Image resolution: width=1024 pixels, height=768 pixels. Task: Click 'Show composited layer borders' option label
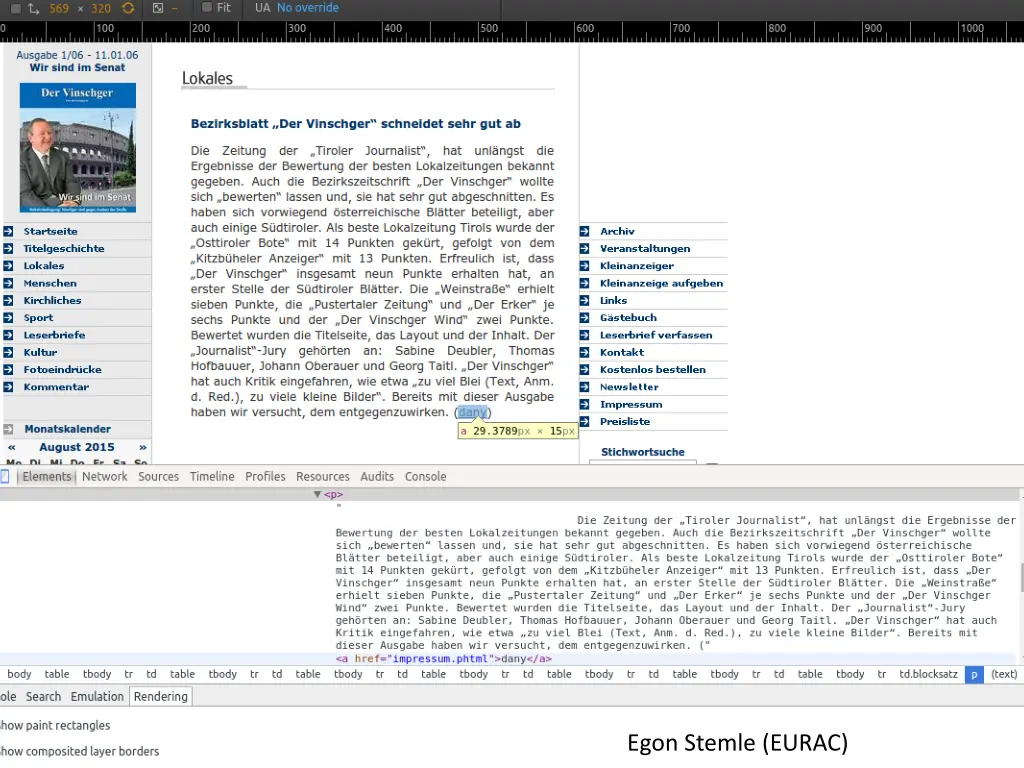[x=79, y=752]
